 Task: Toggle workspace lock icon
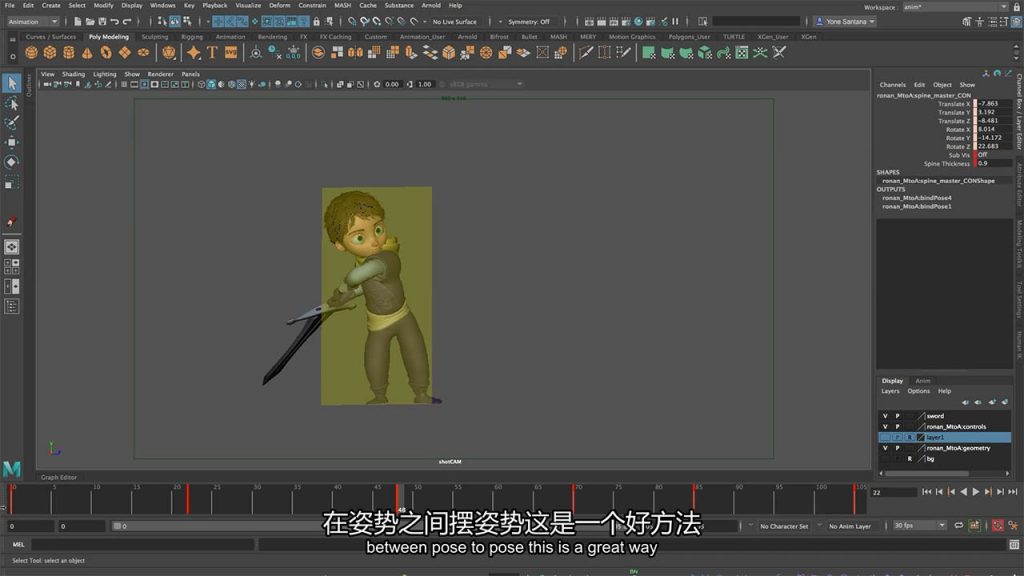[x=1017, y=7]
